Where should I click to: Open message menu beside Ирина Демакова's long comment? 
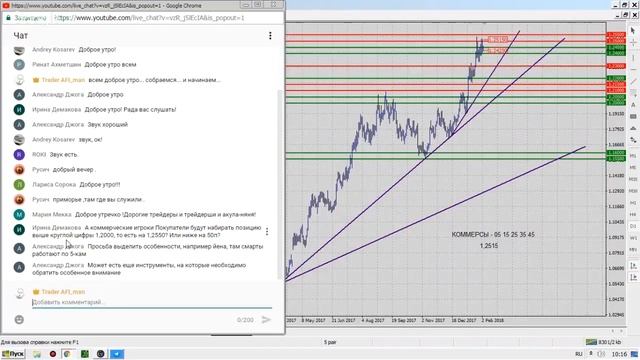pos(267,231)
